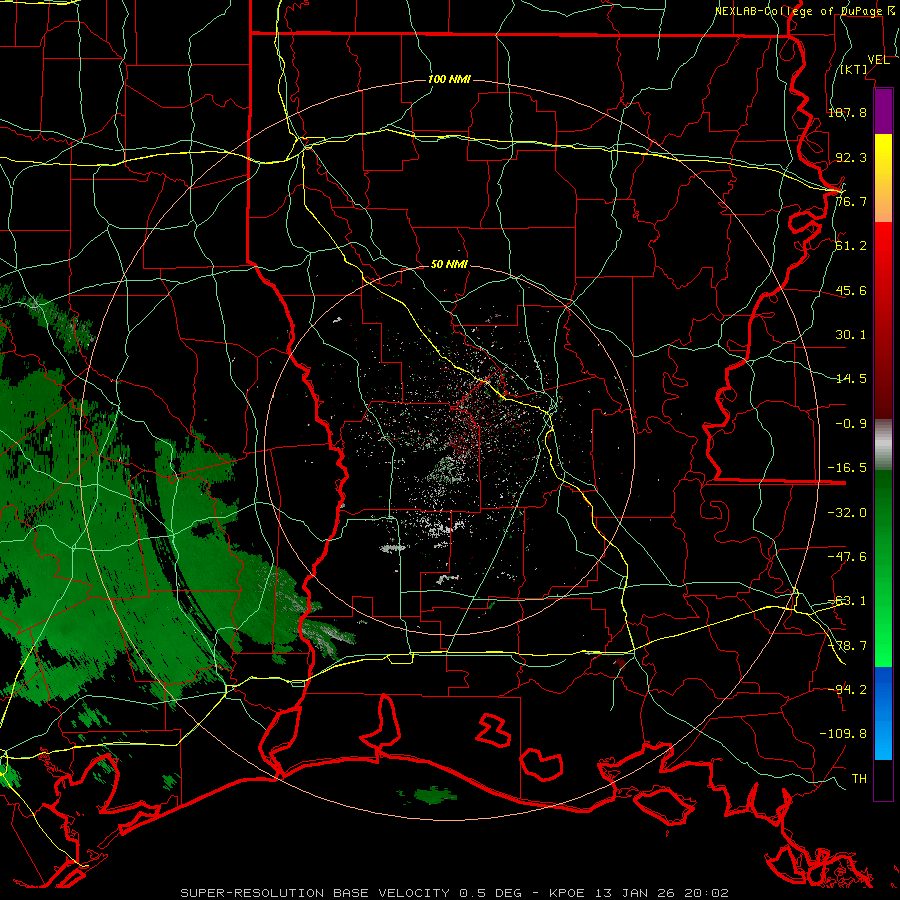The image size is (900, 900).
Task: Click the 107.8 velocity scale value
Action: coord(847,112)
